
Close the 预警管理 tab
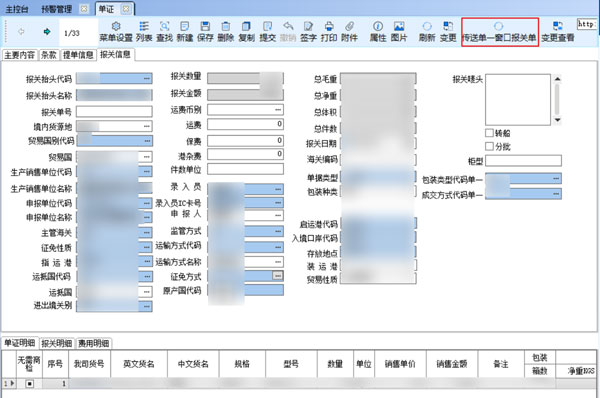[x=84, y=9]
